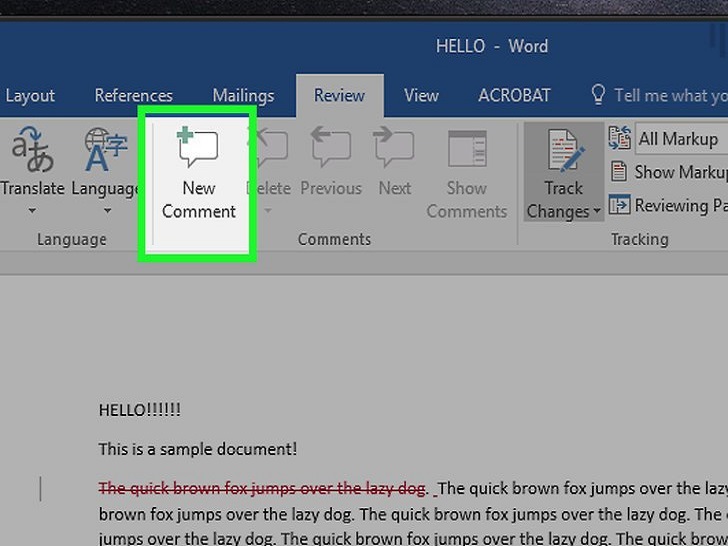Switch to the Layout tab
728x546 pixels.
[30, 95]
